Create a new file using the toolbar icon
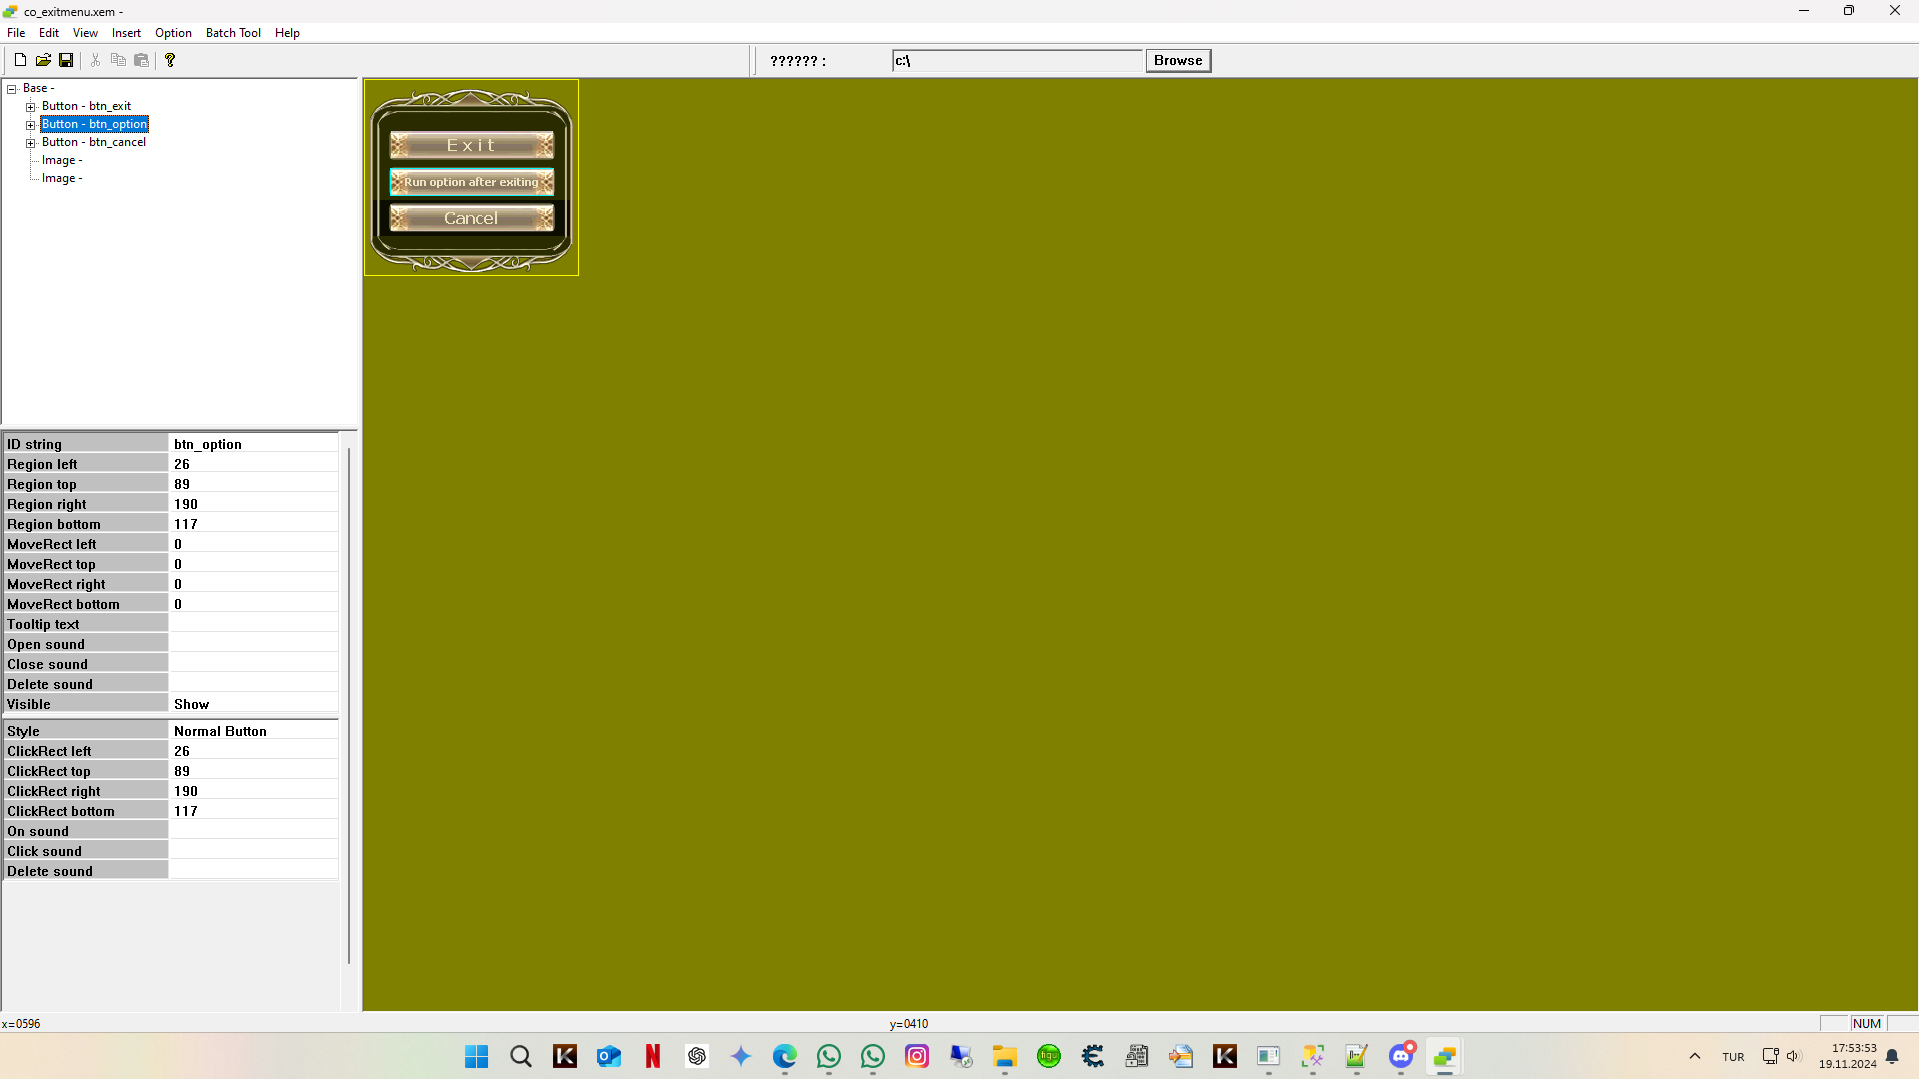Viewport: 1919px width, 1079px height. 19,60
